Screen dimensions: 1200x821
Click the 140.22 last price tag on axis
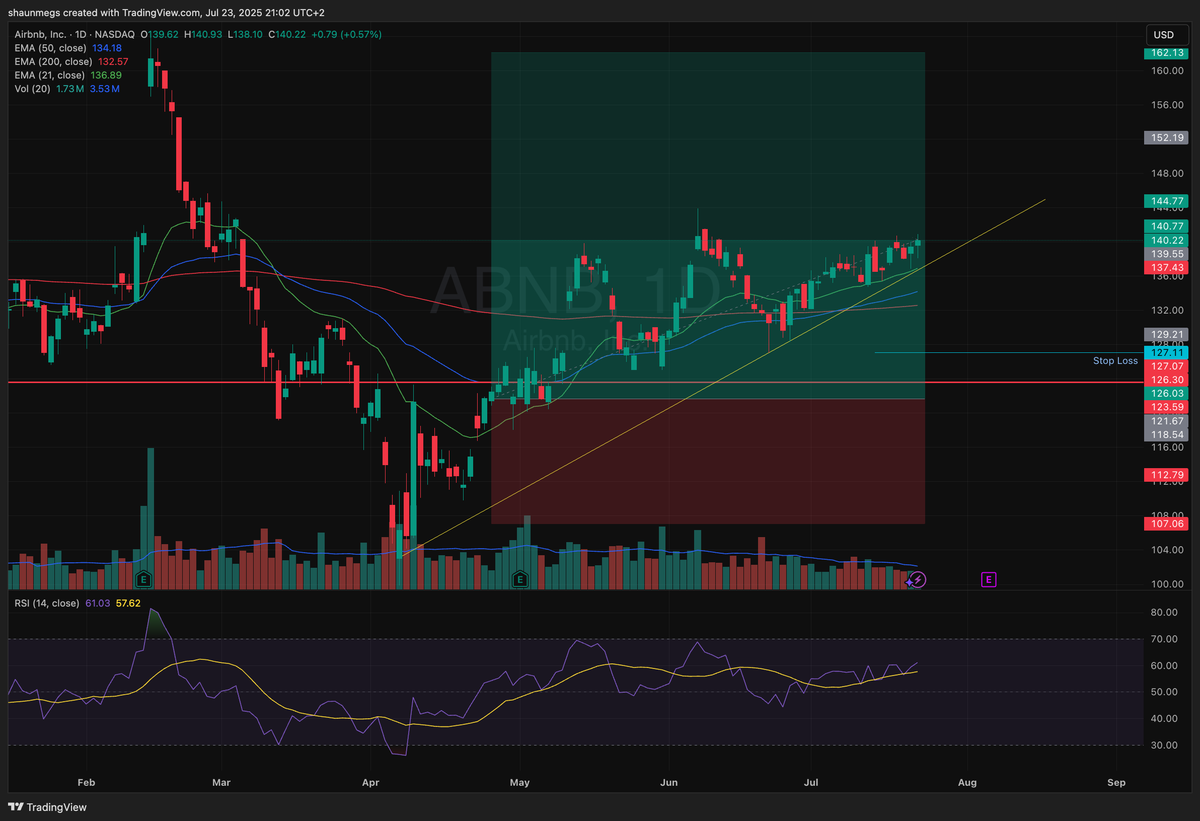click(x=1165, y=241)
